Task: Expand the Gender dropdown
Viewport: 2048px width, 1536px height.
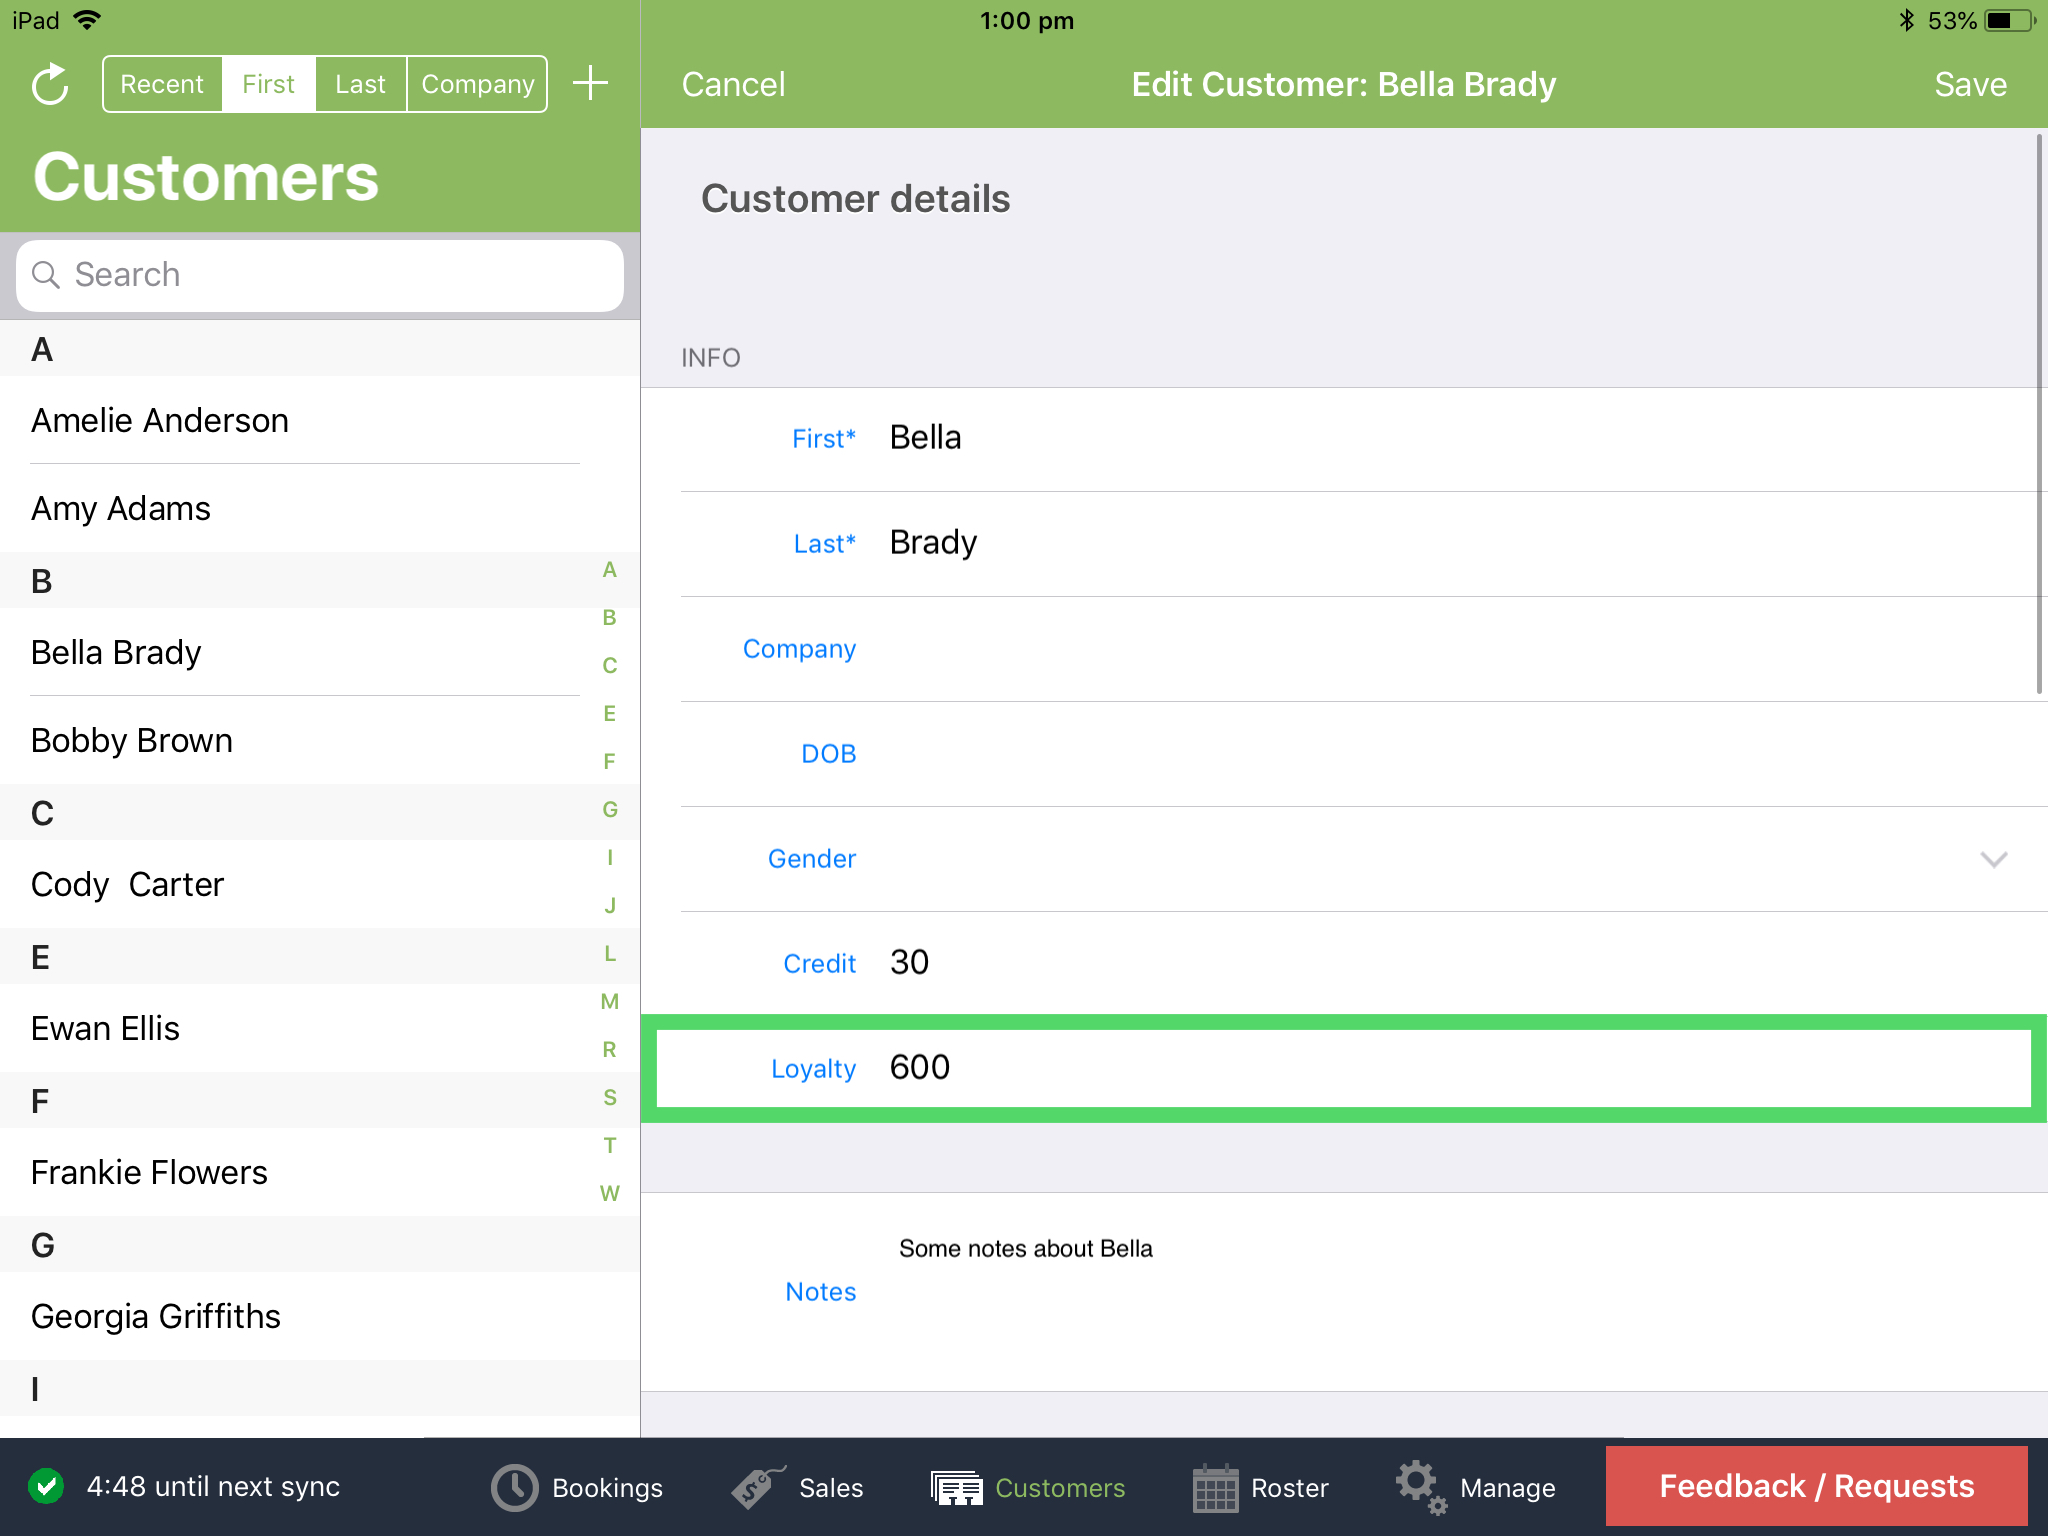Action: coord(1993,859)
